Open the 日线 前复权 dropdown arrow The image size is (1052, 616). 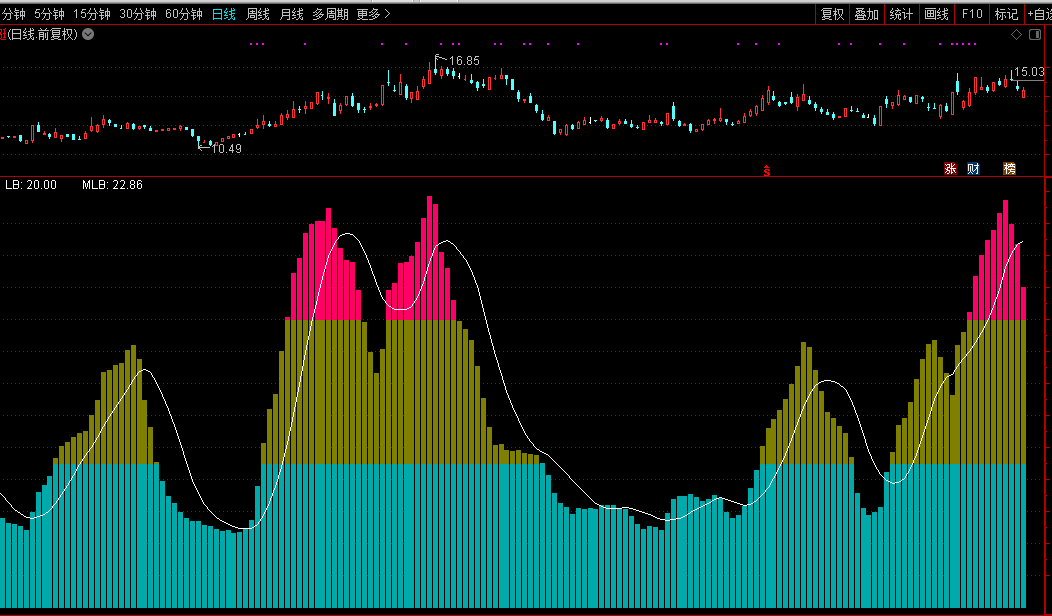tap(88, 34)
